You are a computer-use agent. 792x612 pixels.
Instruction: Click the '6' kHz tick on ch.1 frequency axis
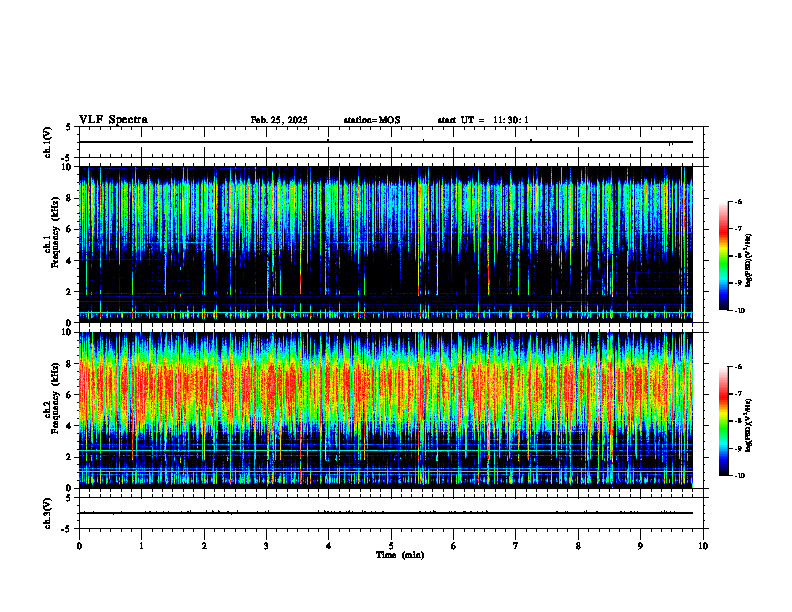70,229
